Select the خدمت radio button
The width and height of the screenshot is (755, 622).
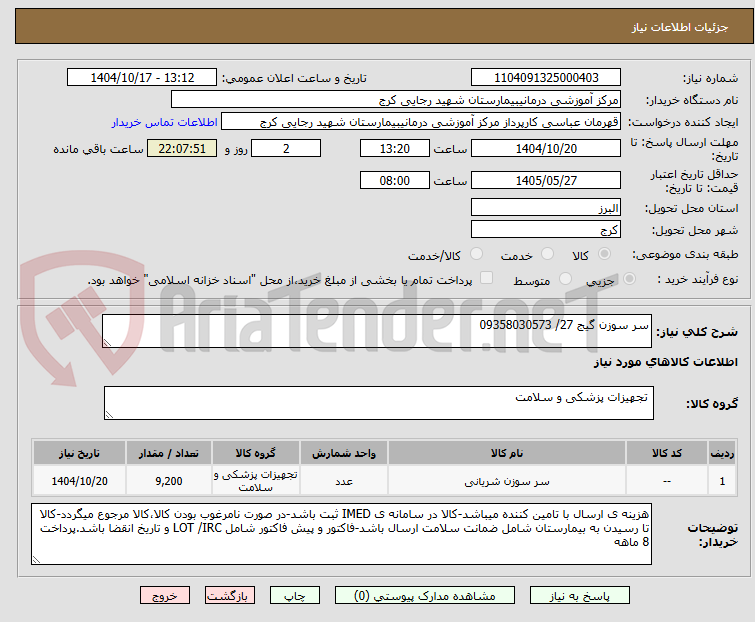tap(547, 254)
